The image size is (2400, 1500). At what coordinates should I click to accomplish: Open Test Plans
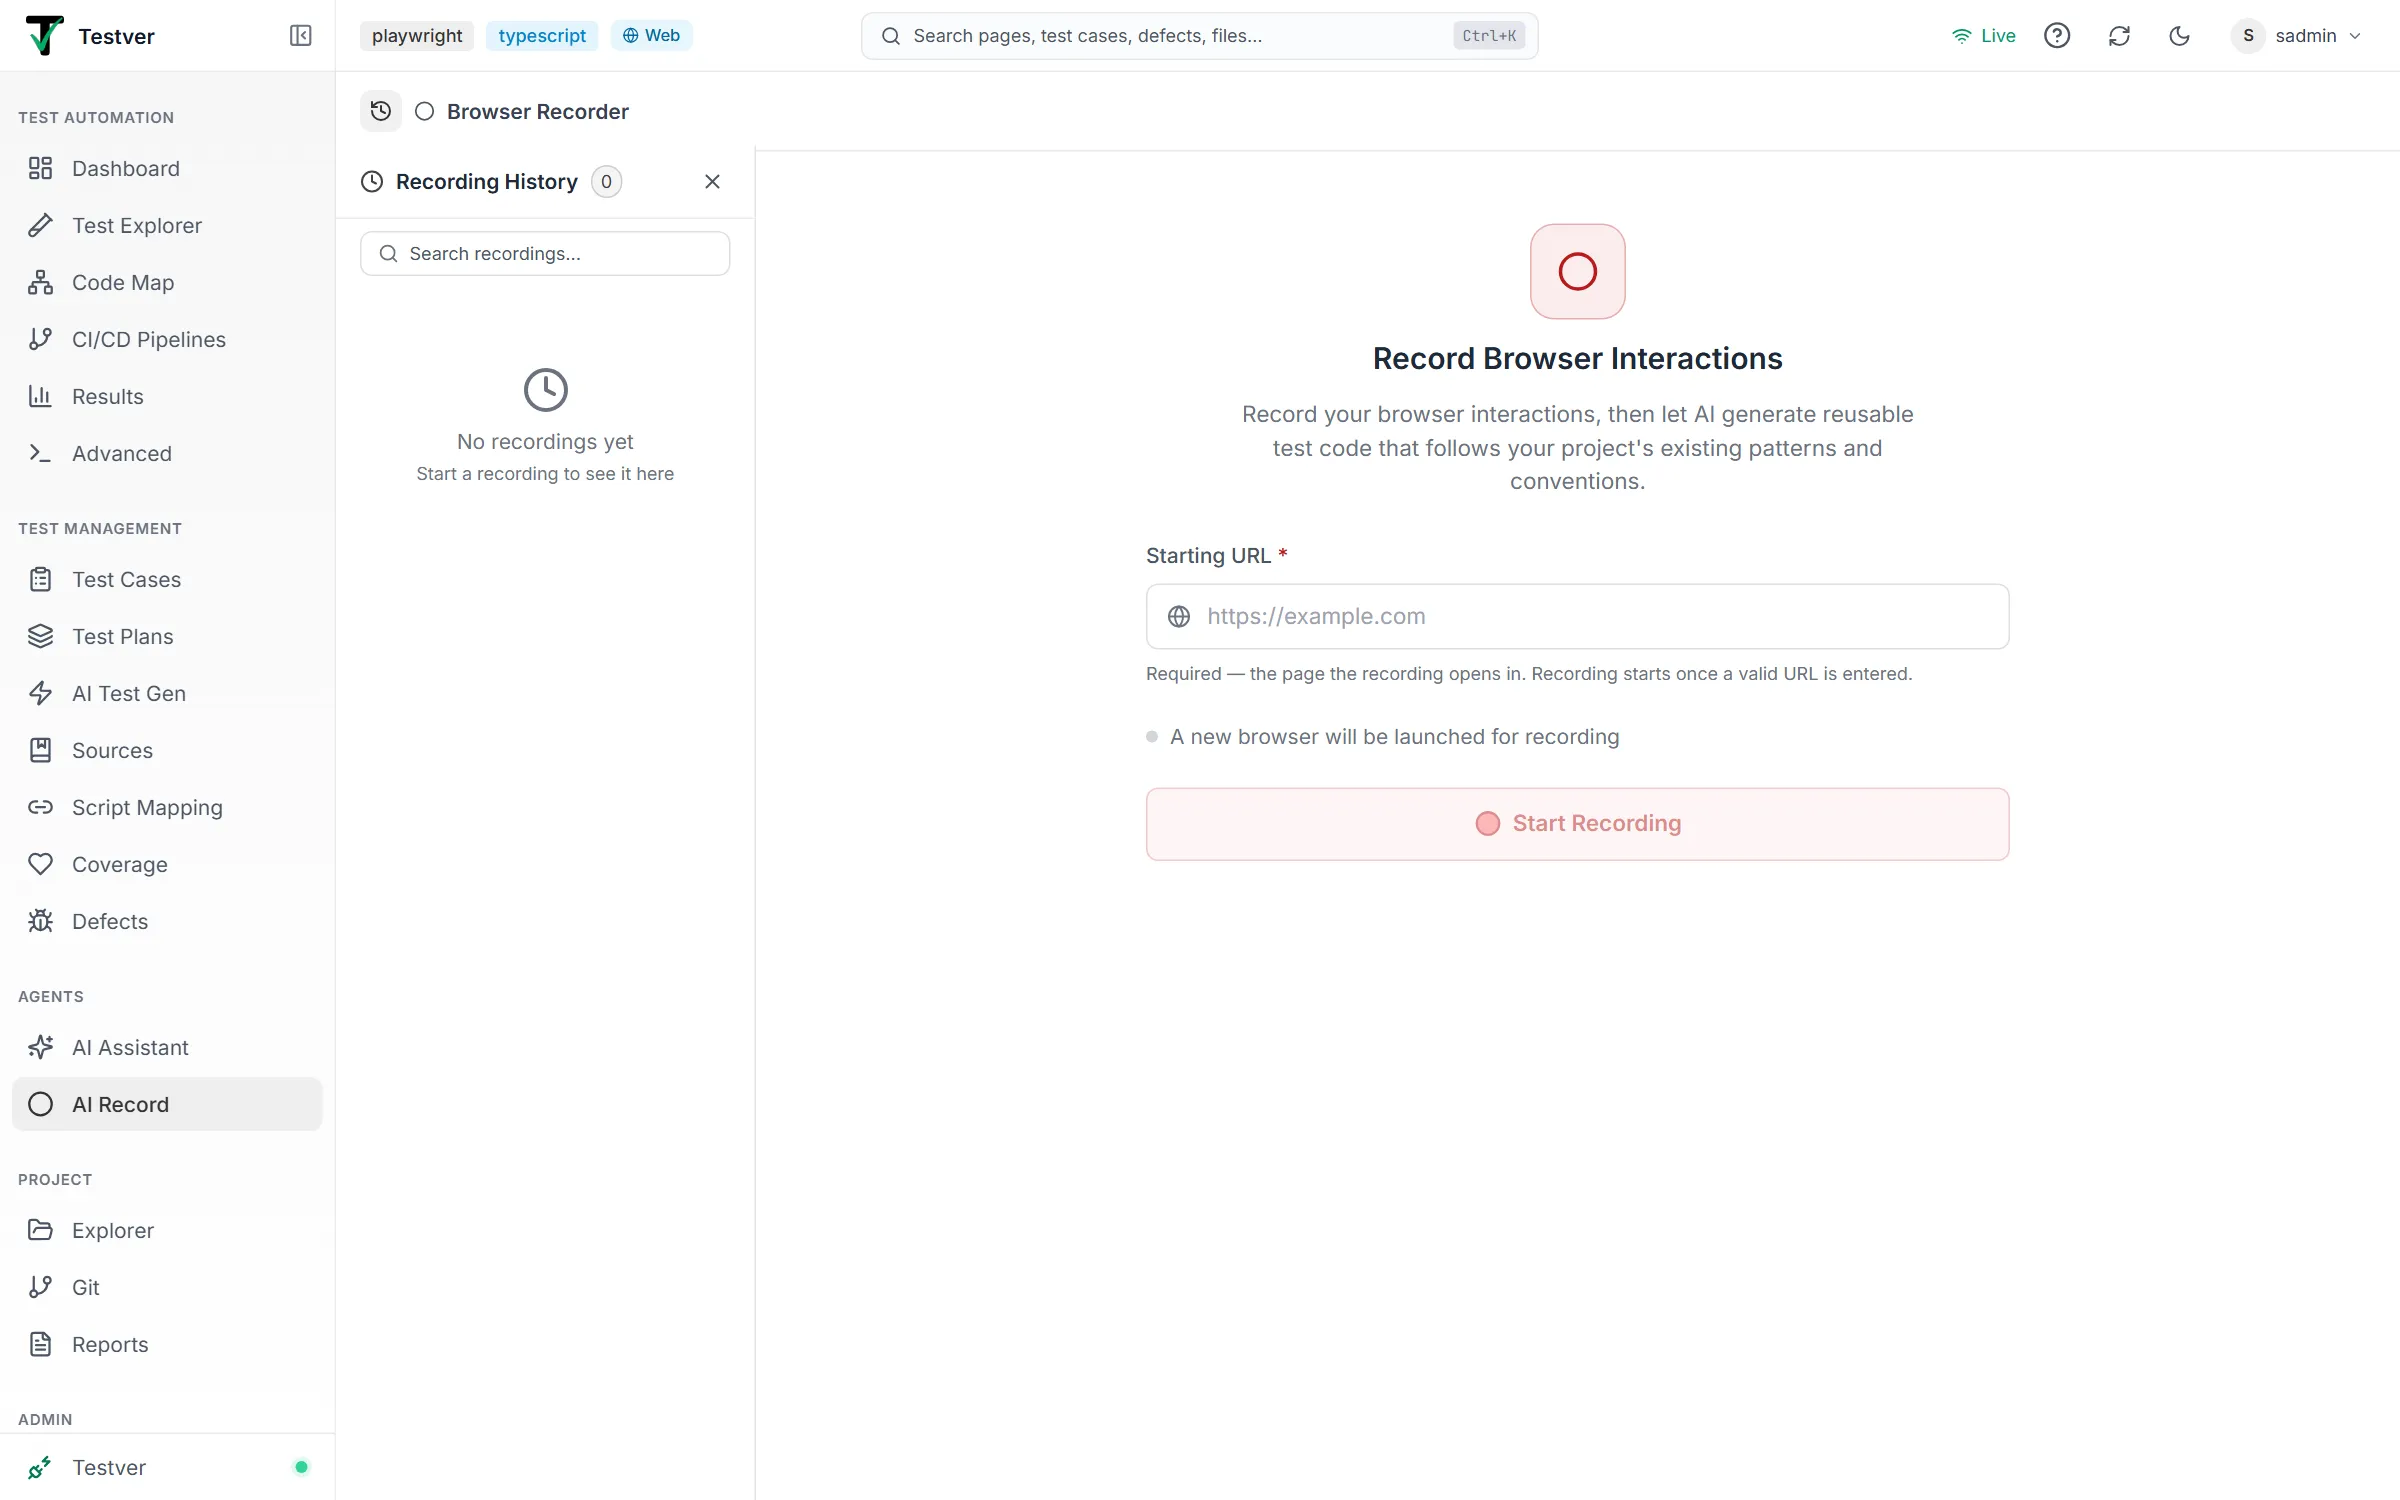(x=167, y=636)
